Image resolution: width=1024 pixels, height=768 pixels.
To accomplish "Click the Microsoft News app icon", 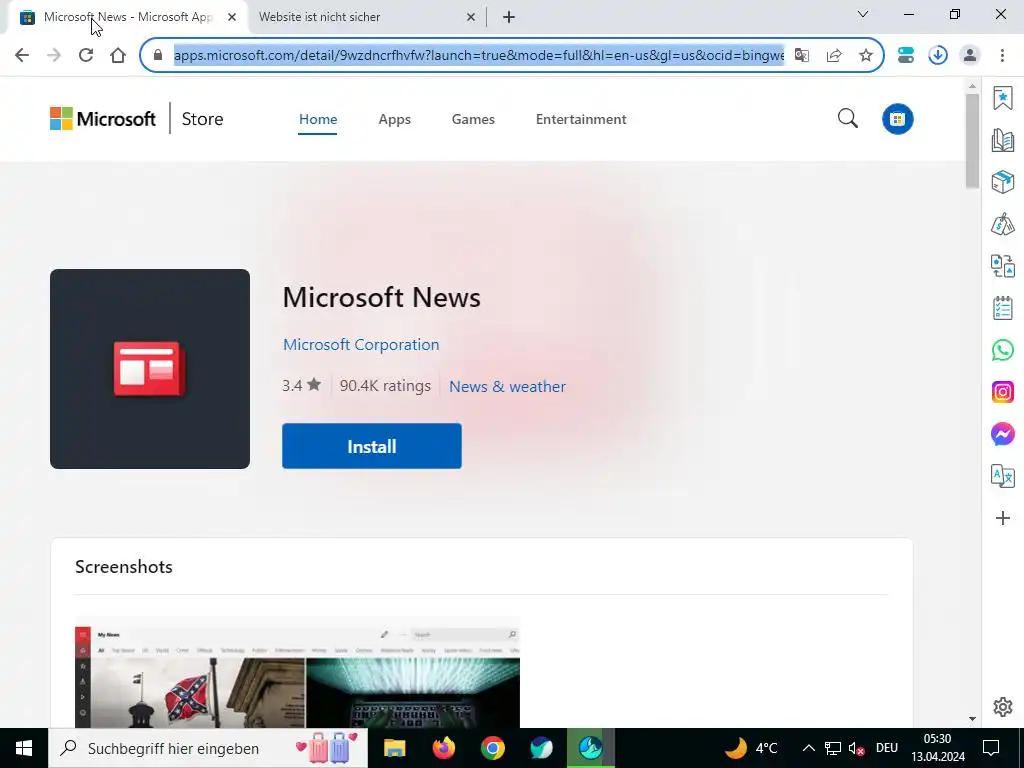I will point(150,369).
